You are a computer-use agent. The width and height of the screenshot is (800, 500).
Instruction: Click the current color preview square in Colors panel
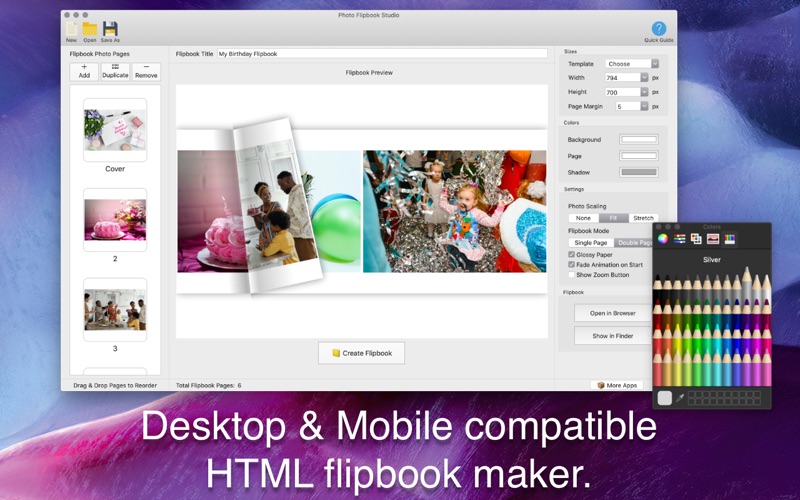click(664, 398)
